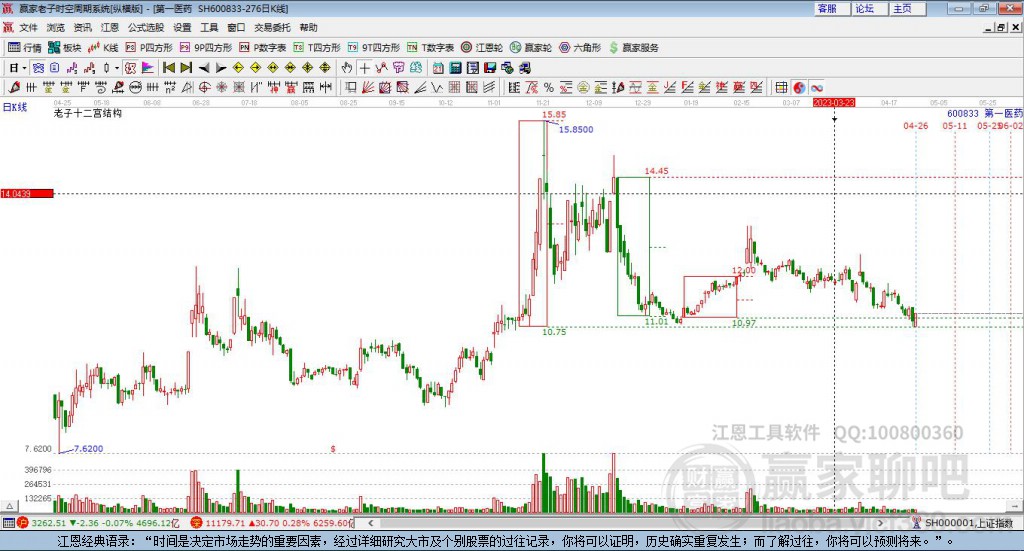Select the %-lines percent retracement icon
The height and width of the screenshot is (551, 1024).
(566, 87)
